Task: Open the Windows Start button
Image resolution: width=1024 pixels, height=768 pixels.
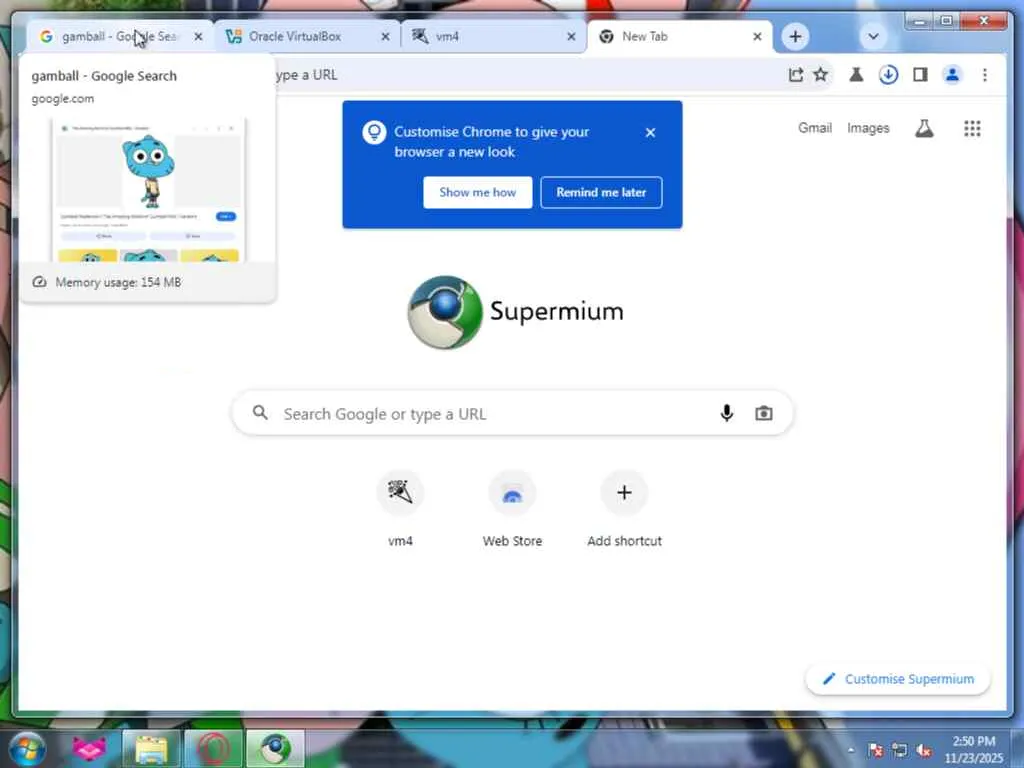Action: [x=27, y=749]
